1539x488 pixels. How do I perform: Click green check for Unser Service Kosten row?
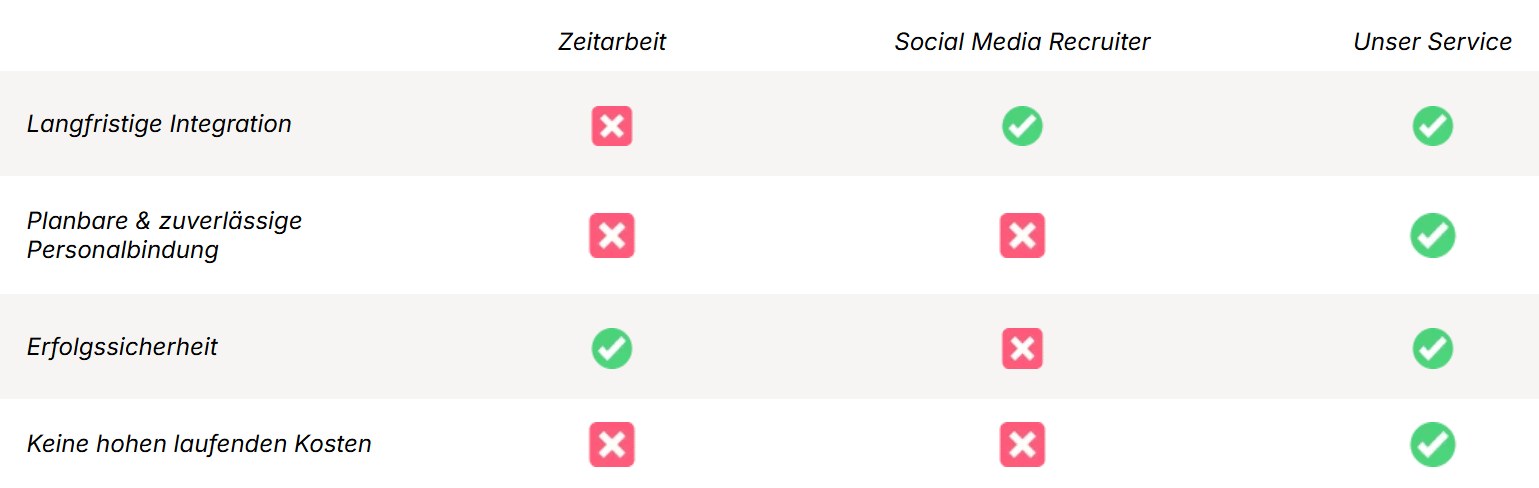(1432, 445)
